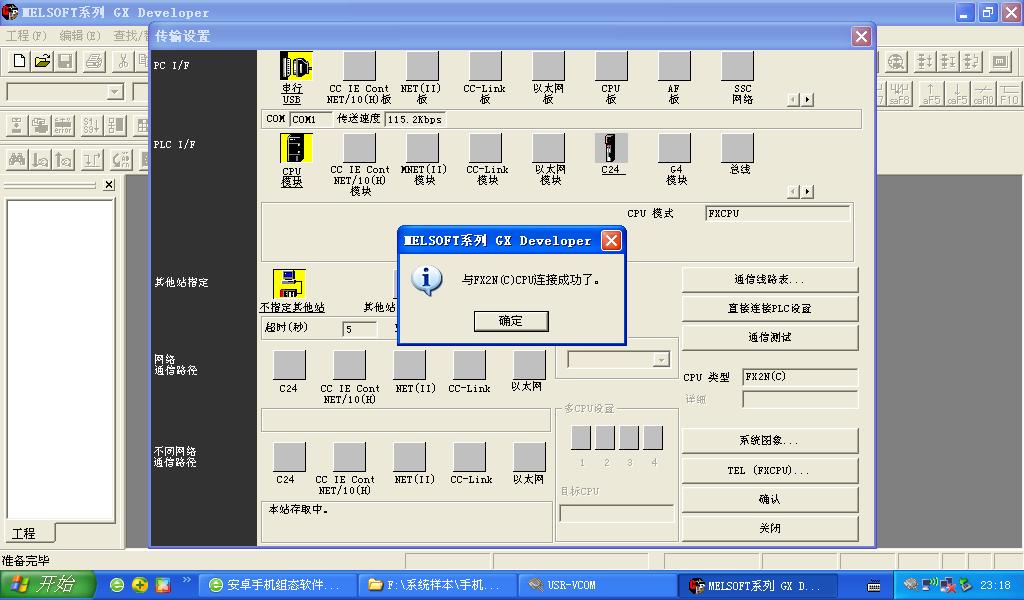
Task: Click the Open project folder toolbar icon
Action: 42,62
